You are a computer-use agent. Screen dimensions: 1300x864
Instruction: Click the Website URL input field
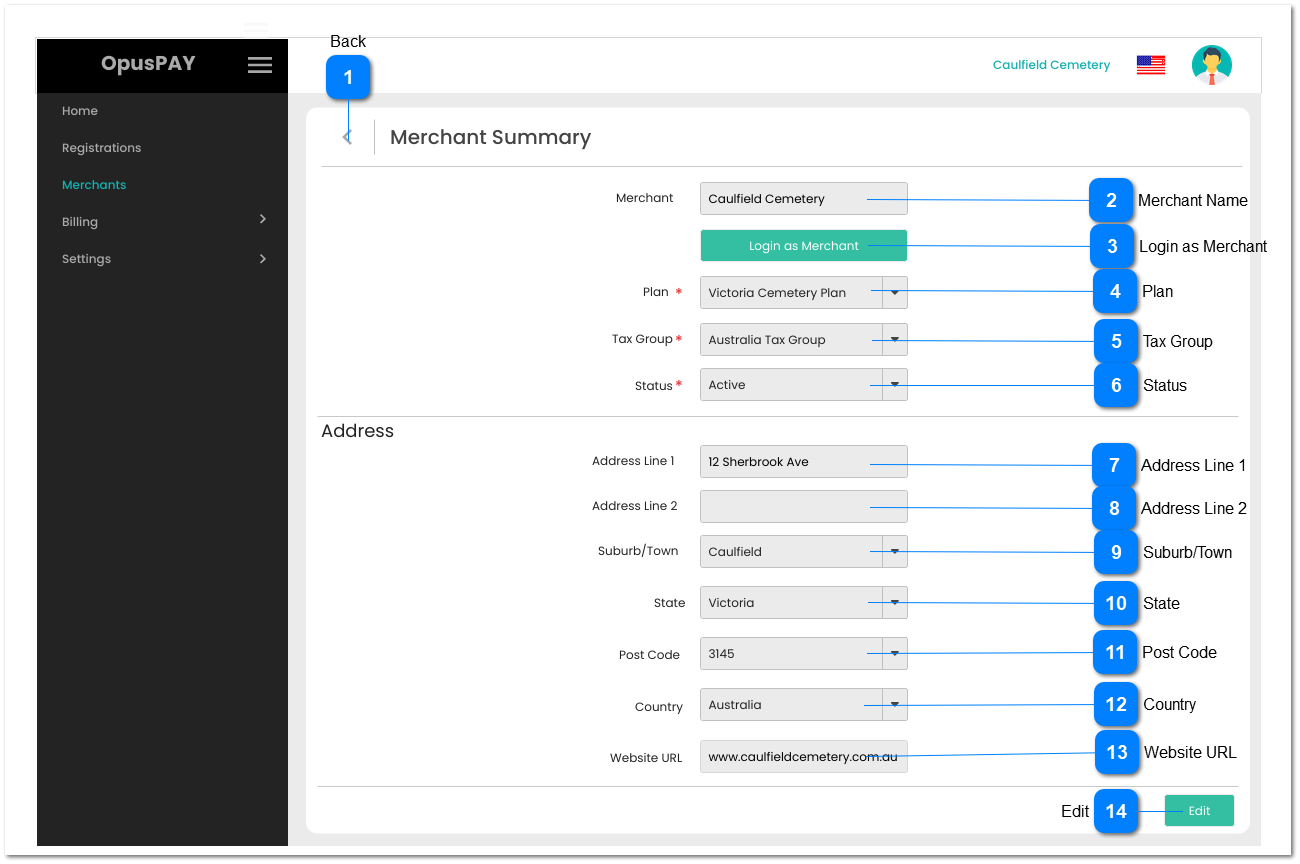pyautogui.click(x=803, y=757)
